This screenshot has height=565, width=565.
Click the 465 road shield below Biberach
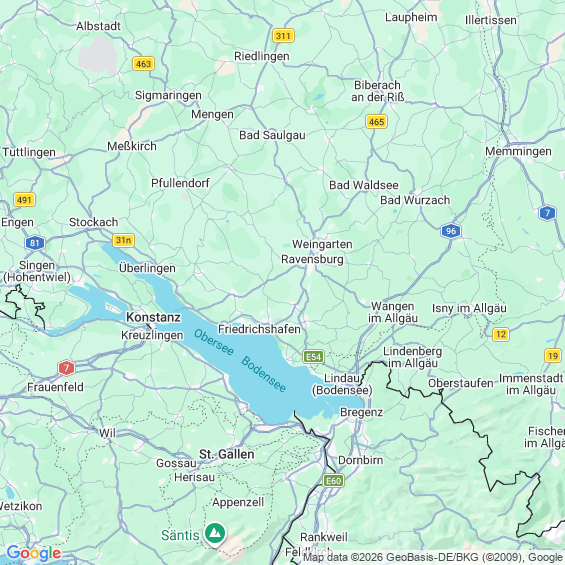377,122
